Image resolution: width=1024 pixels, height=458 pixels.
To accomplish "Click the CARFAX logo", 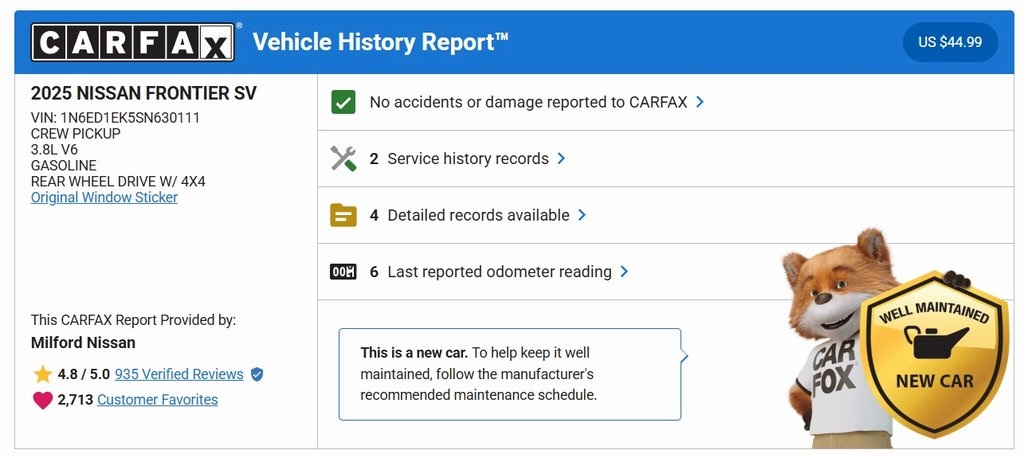I will click(x=134, y=43).
